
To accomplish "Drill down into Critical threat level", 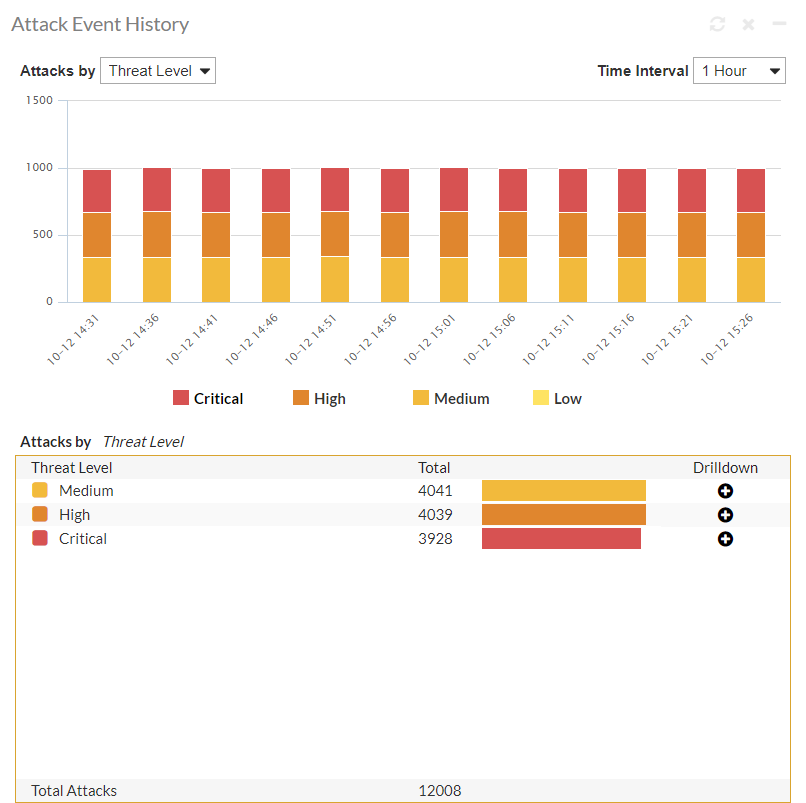I will click(726, 539).
